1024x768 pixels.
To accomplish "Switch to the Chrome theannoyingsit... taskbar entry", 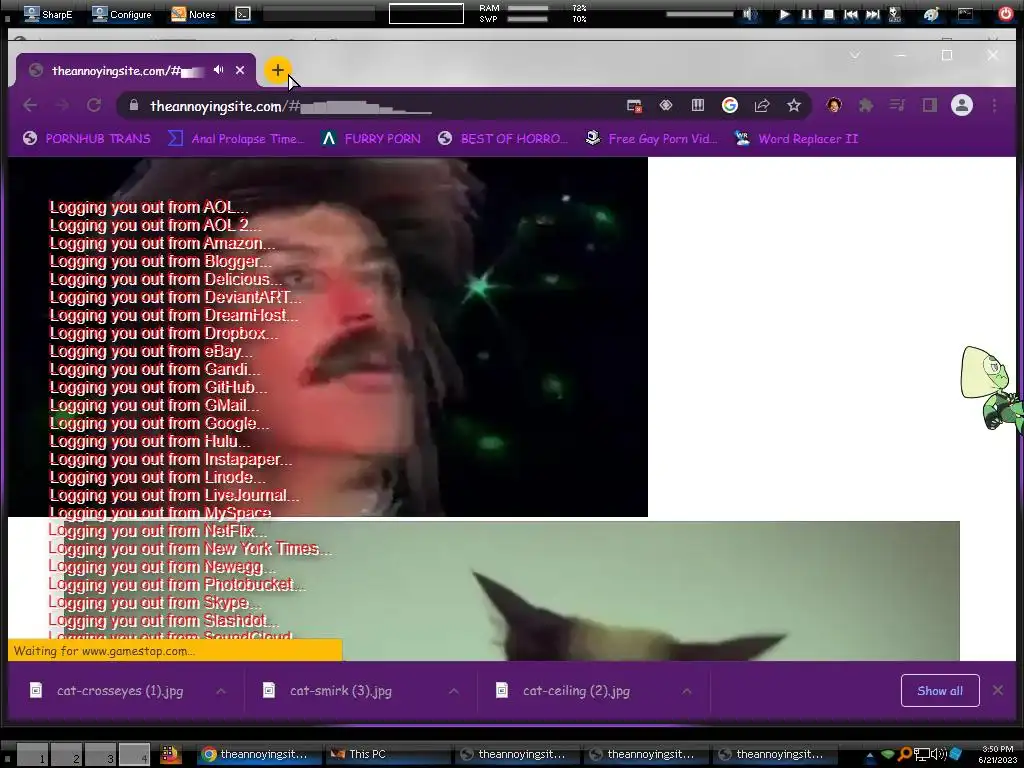I will click(259, 754).
